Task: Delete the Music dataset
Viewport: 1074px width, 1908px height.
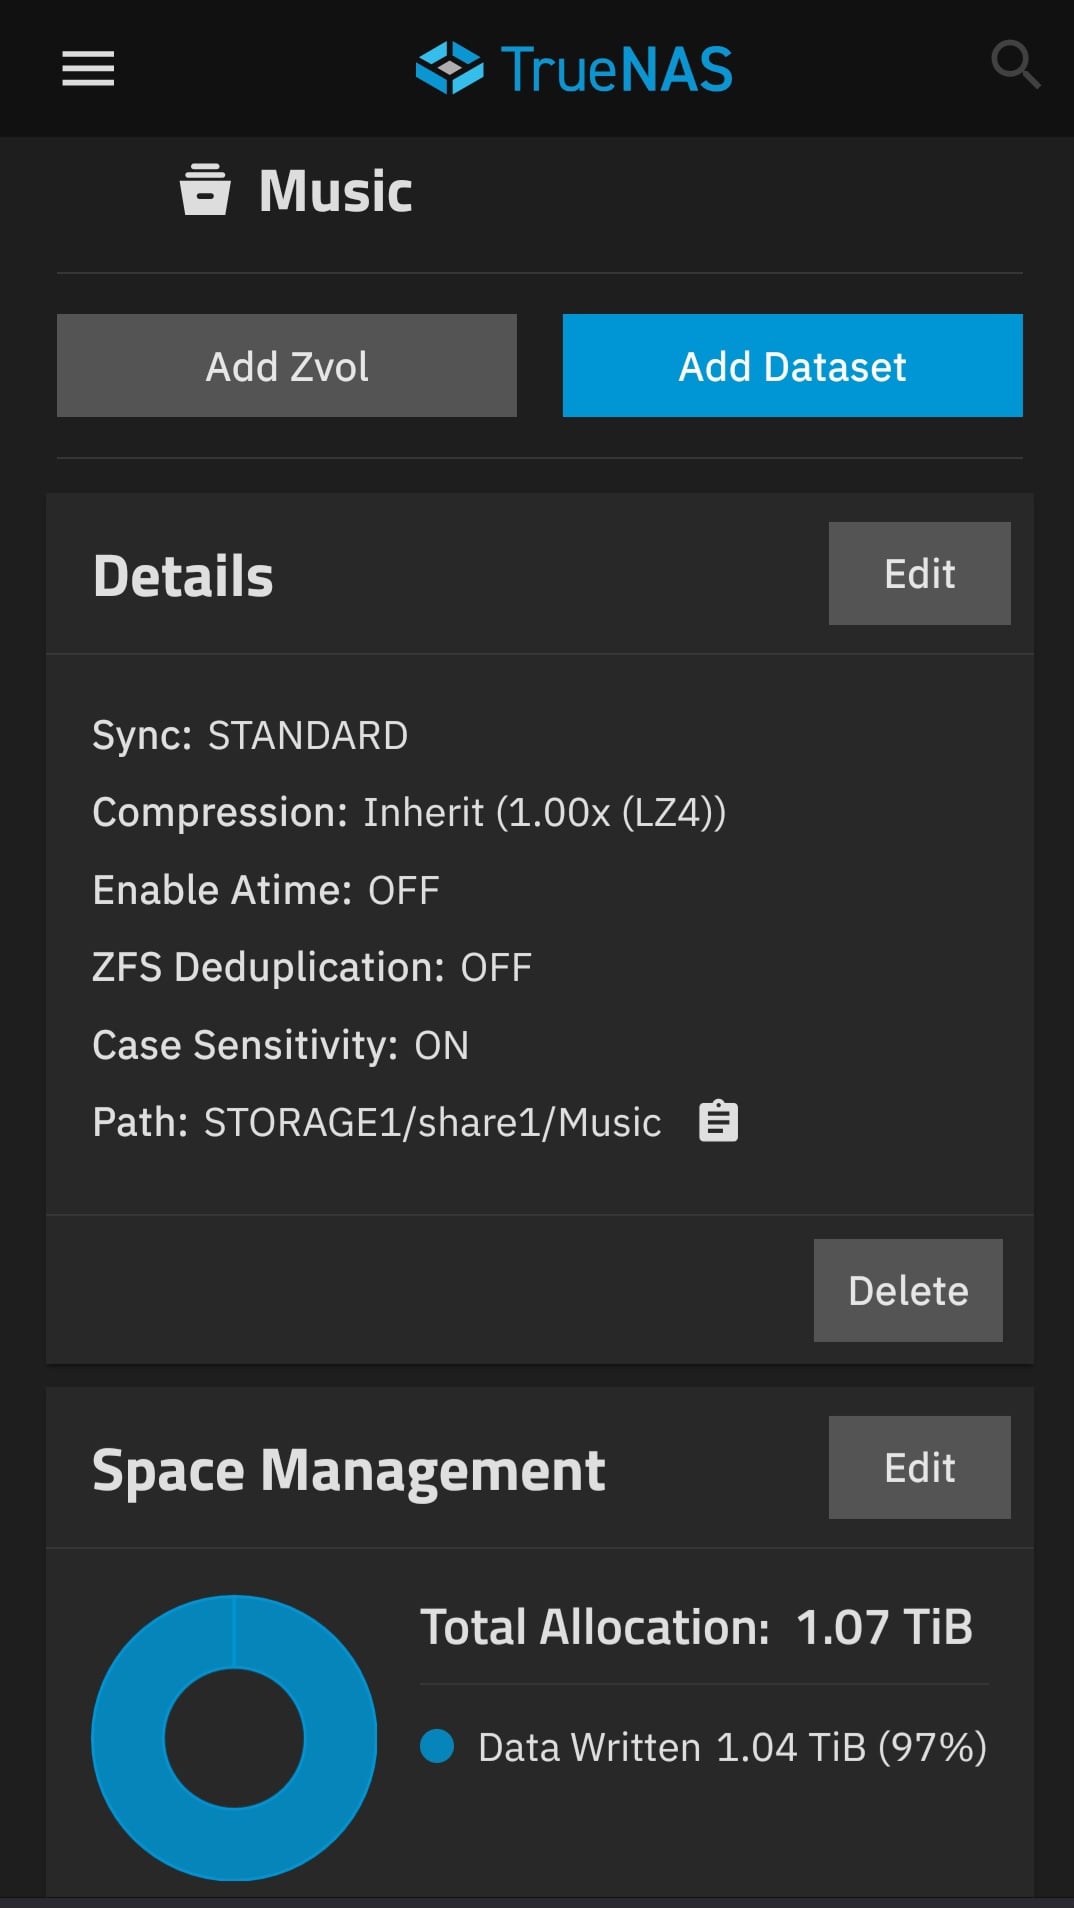Action: (x=908, y=1291)
